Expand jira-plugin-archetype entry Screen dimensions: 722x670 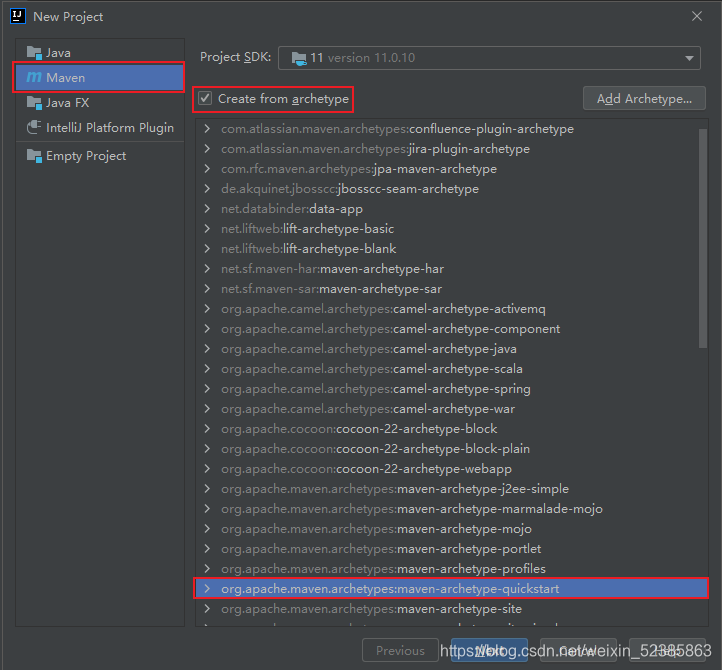[207, 149]
